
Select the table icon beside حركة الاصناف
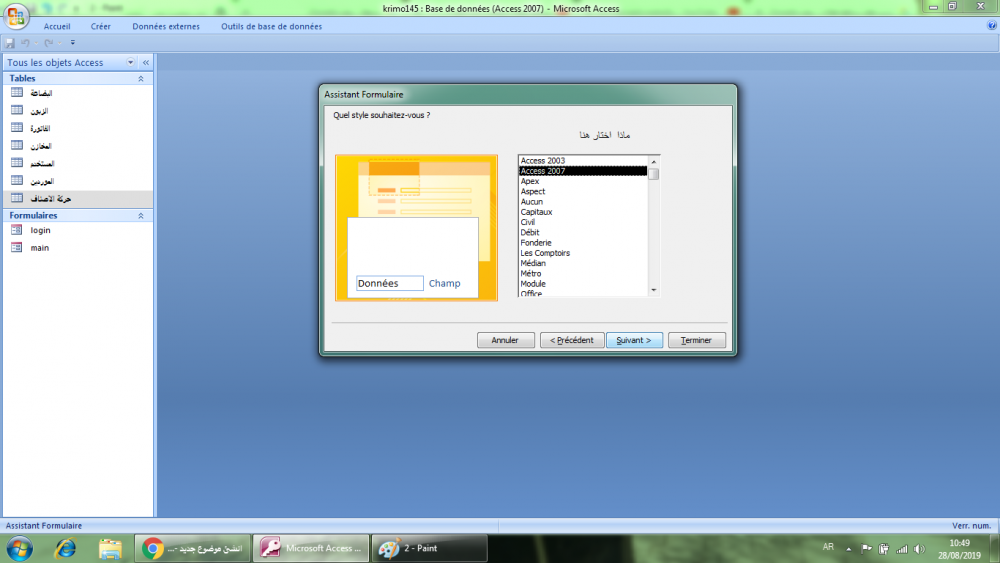click(17, 198)
